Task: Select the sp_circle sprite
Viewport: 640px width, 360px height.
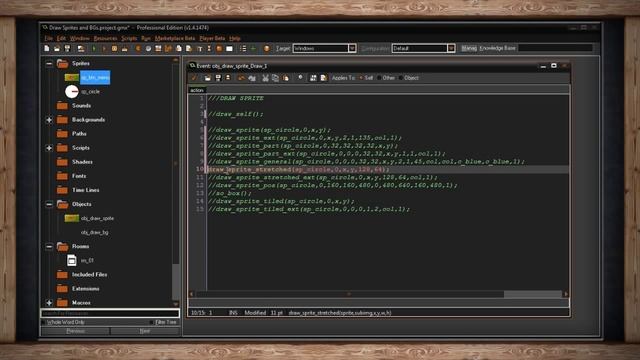Action: [x=90, y=92]
